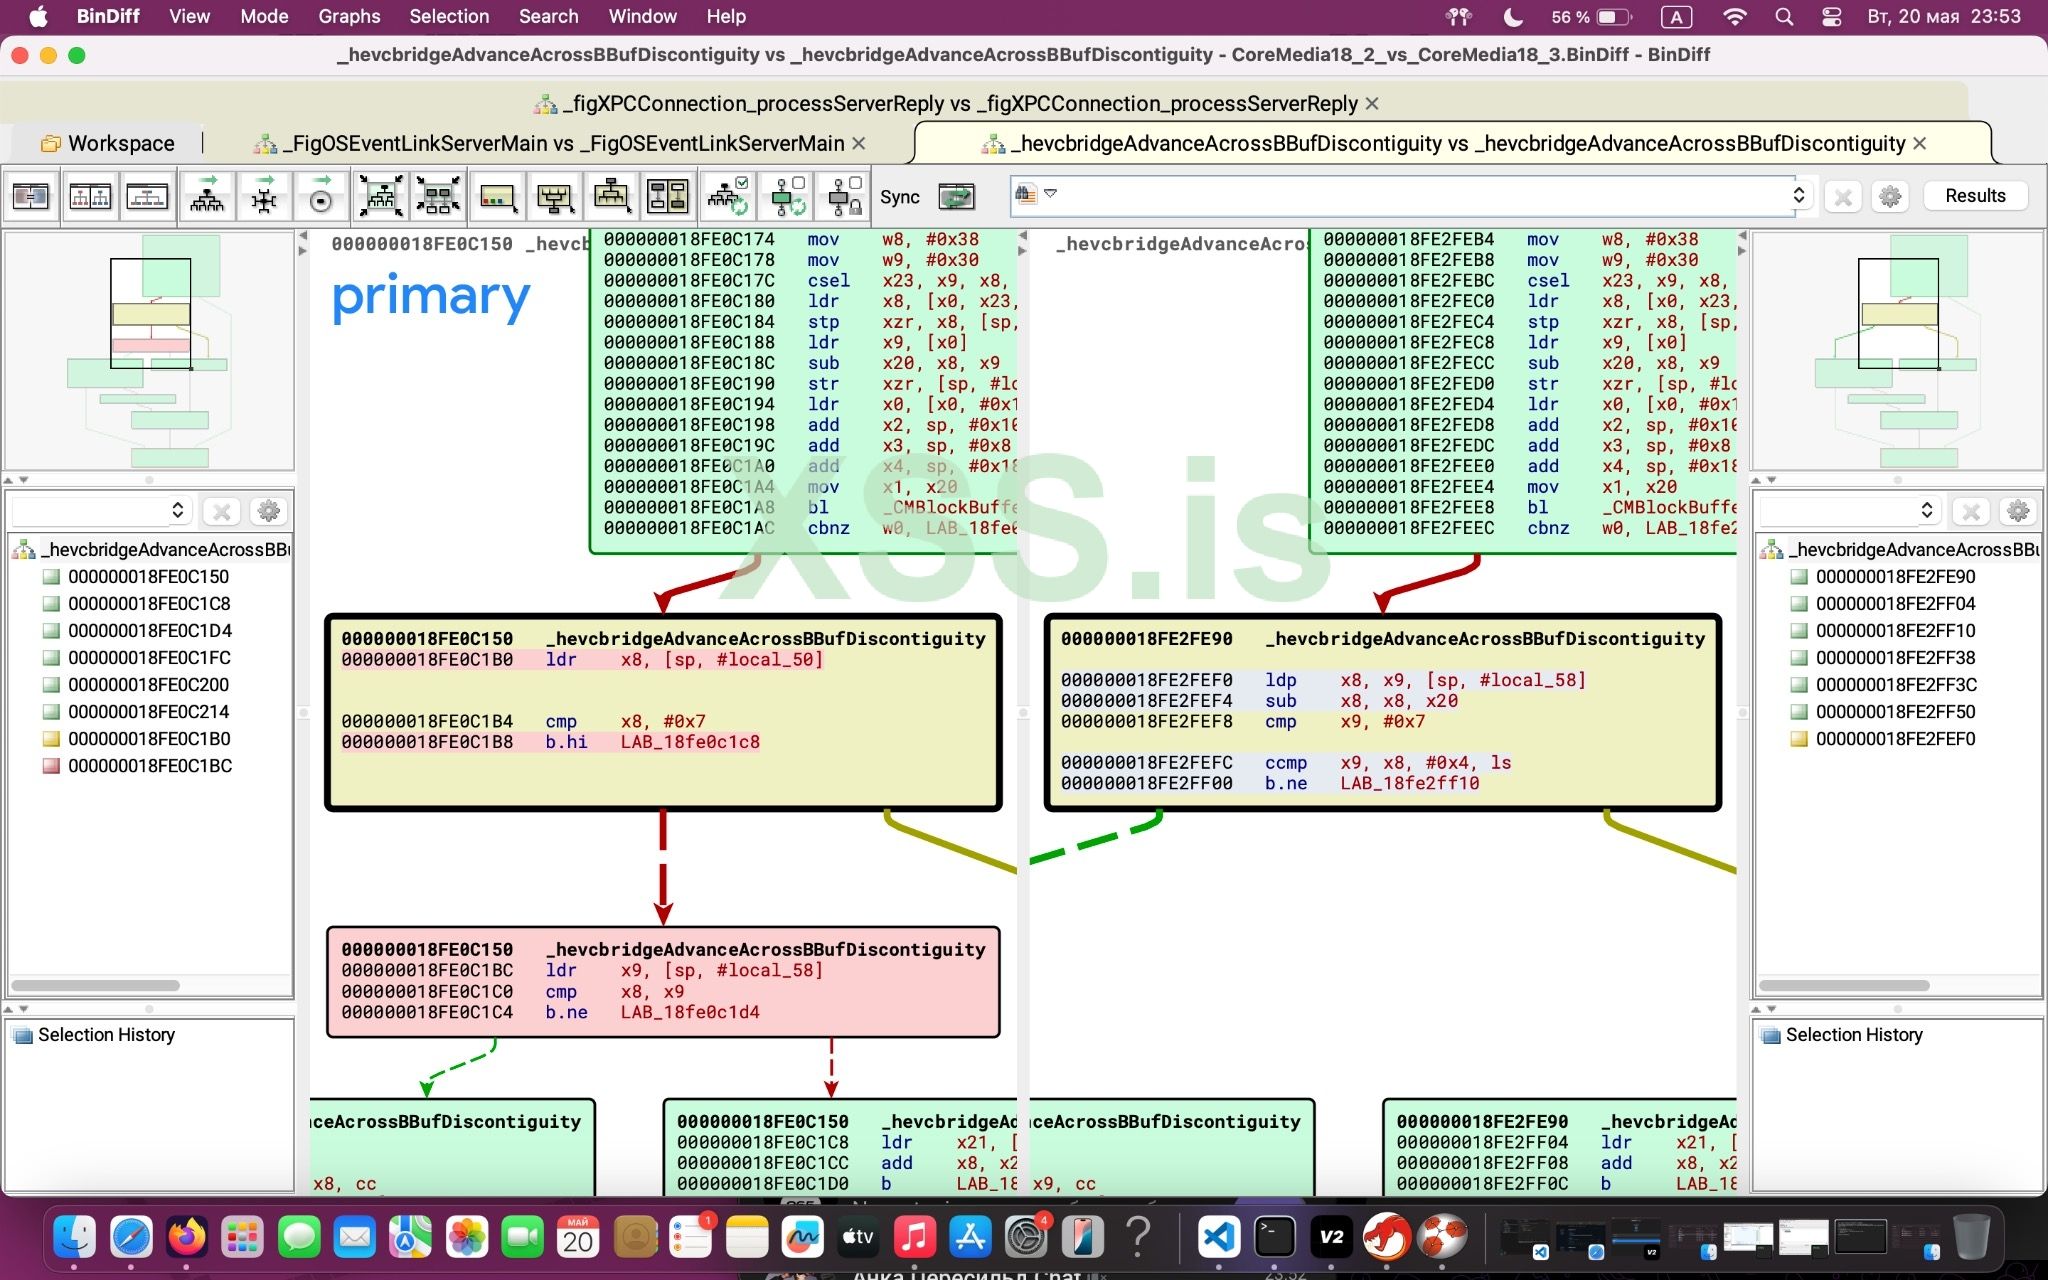Open Visual Studio Code from the Dock
Screen dimensions: 2048x1280
click(1218, 1238)
